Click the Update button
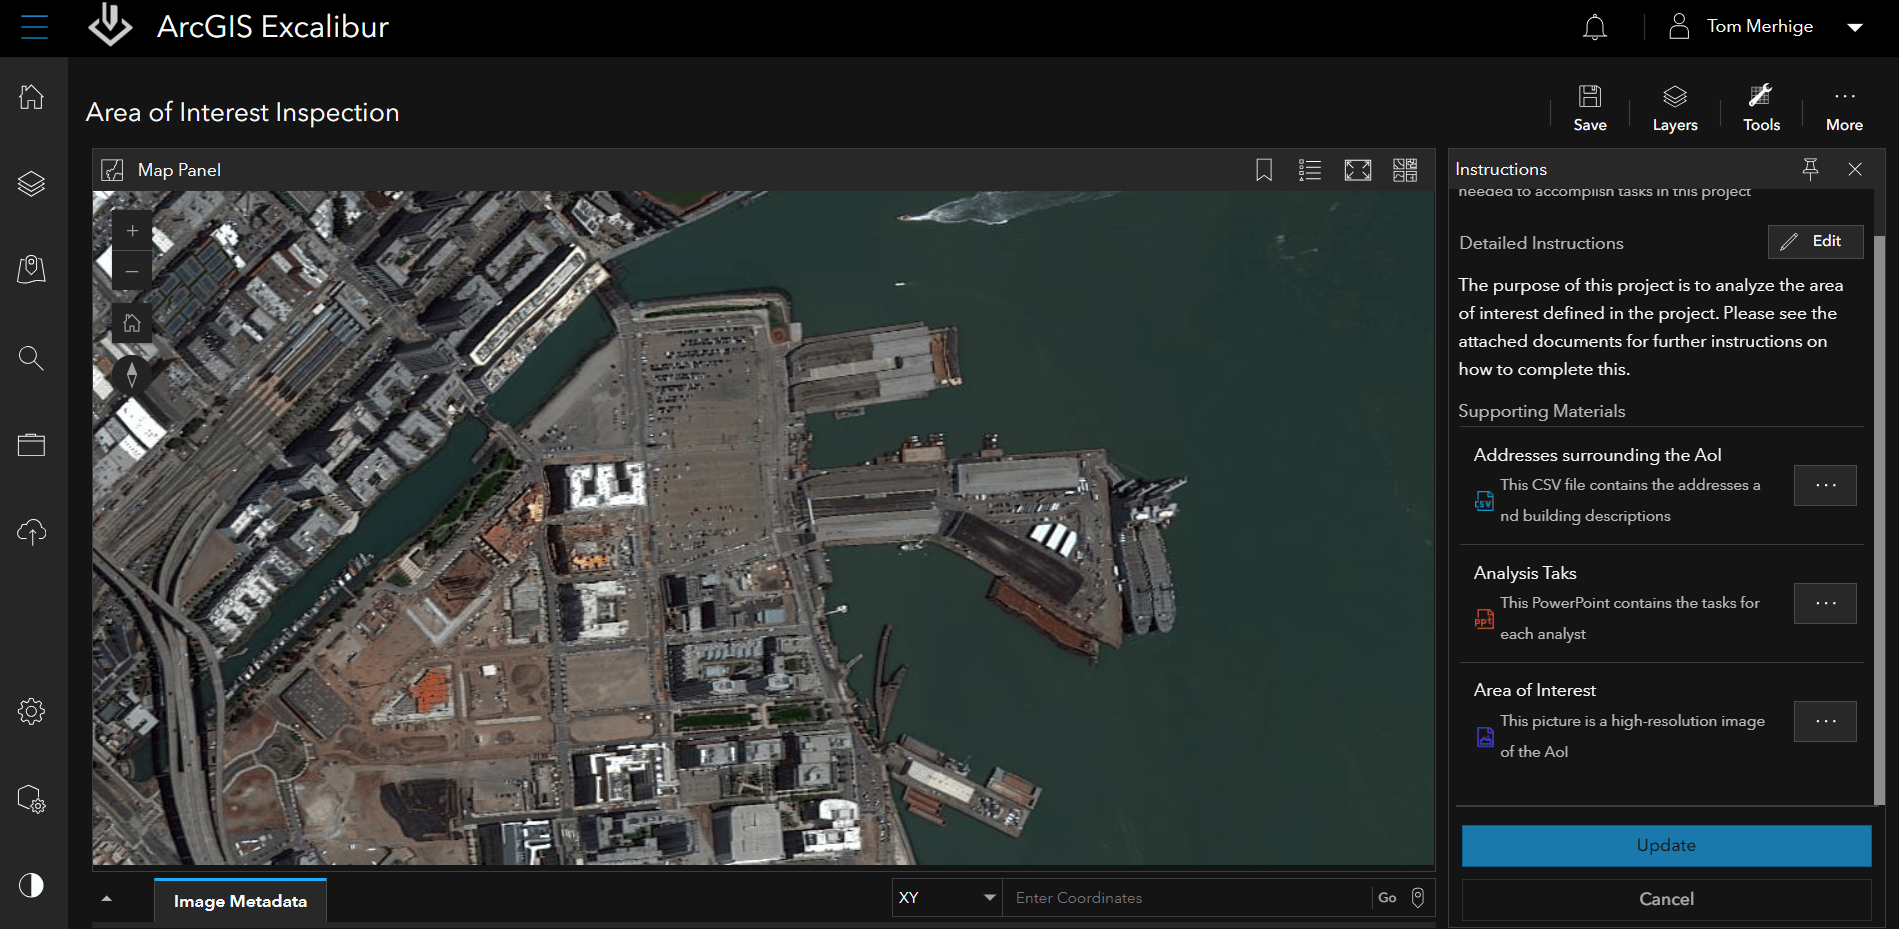Viewport: 1899px width, 929px height. (x=1666, y=845)
